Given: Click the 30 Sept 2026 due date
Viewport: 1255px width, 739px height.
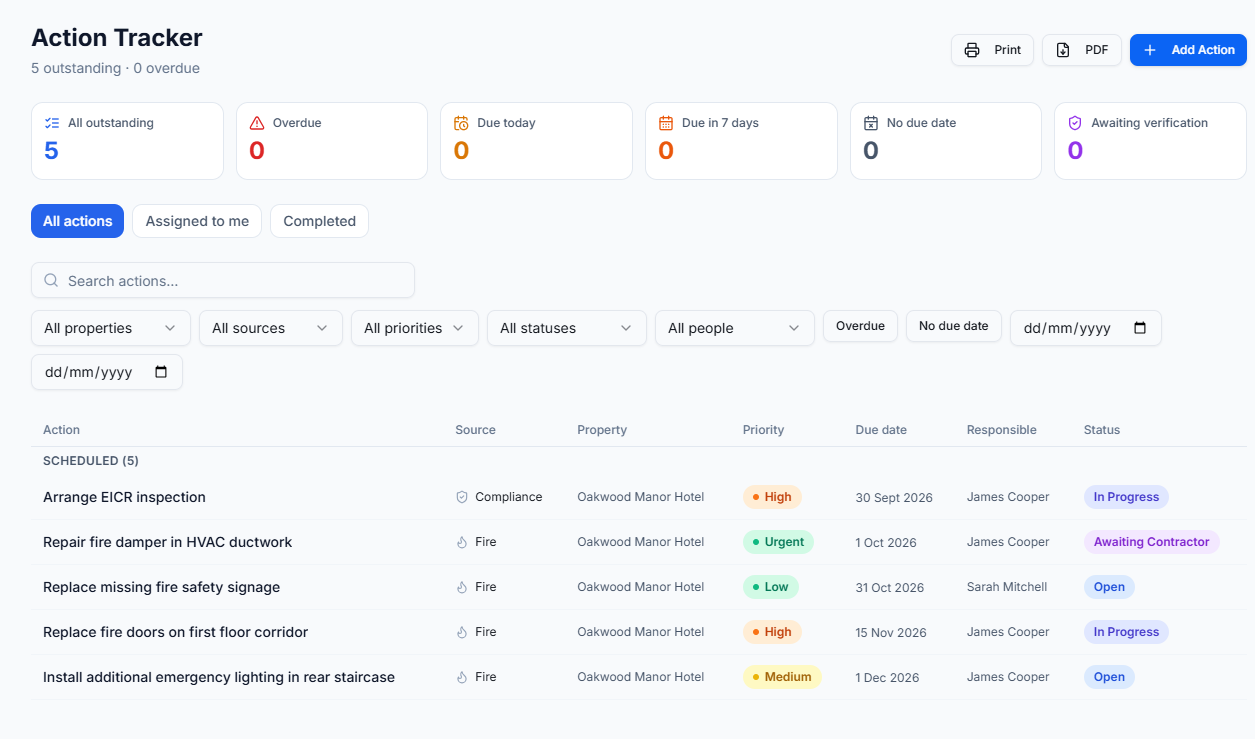Looking at the screenshot, I should point(894,498).
